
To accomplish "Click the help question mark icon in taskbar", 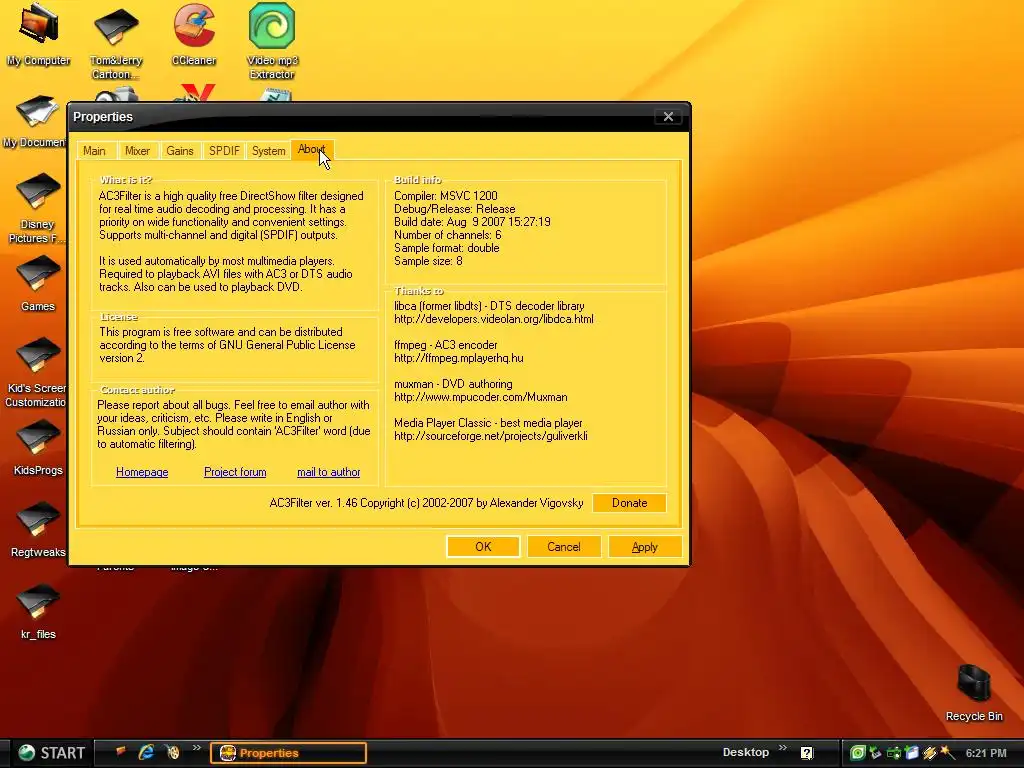I will [x=807, y=753].
